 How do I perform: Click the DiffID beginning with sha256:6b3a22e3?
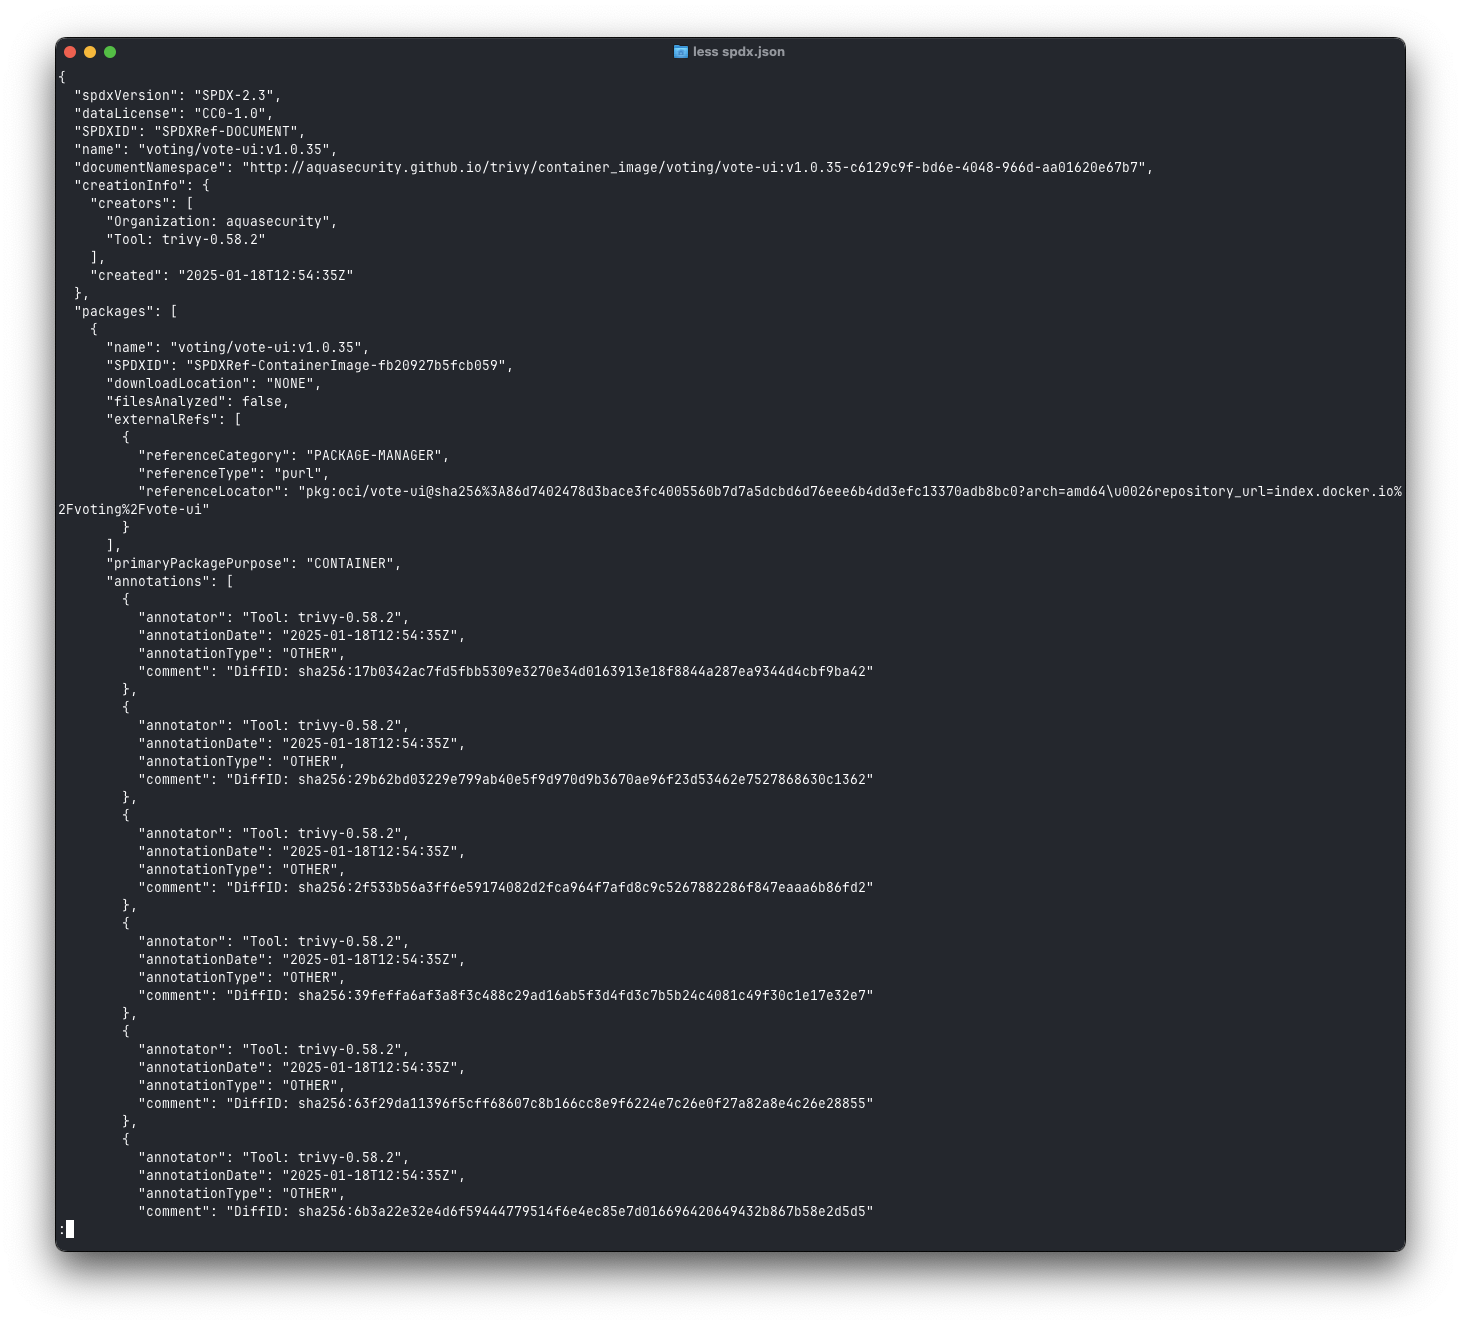[584, 1212]
